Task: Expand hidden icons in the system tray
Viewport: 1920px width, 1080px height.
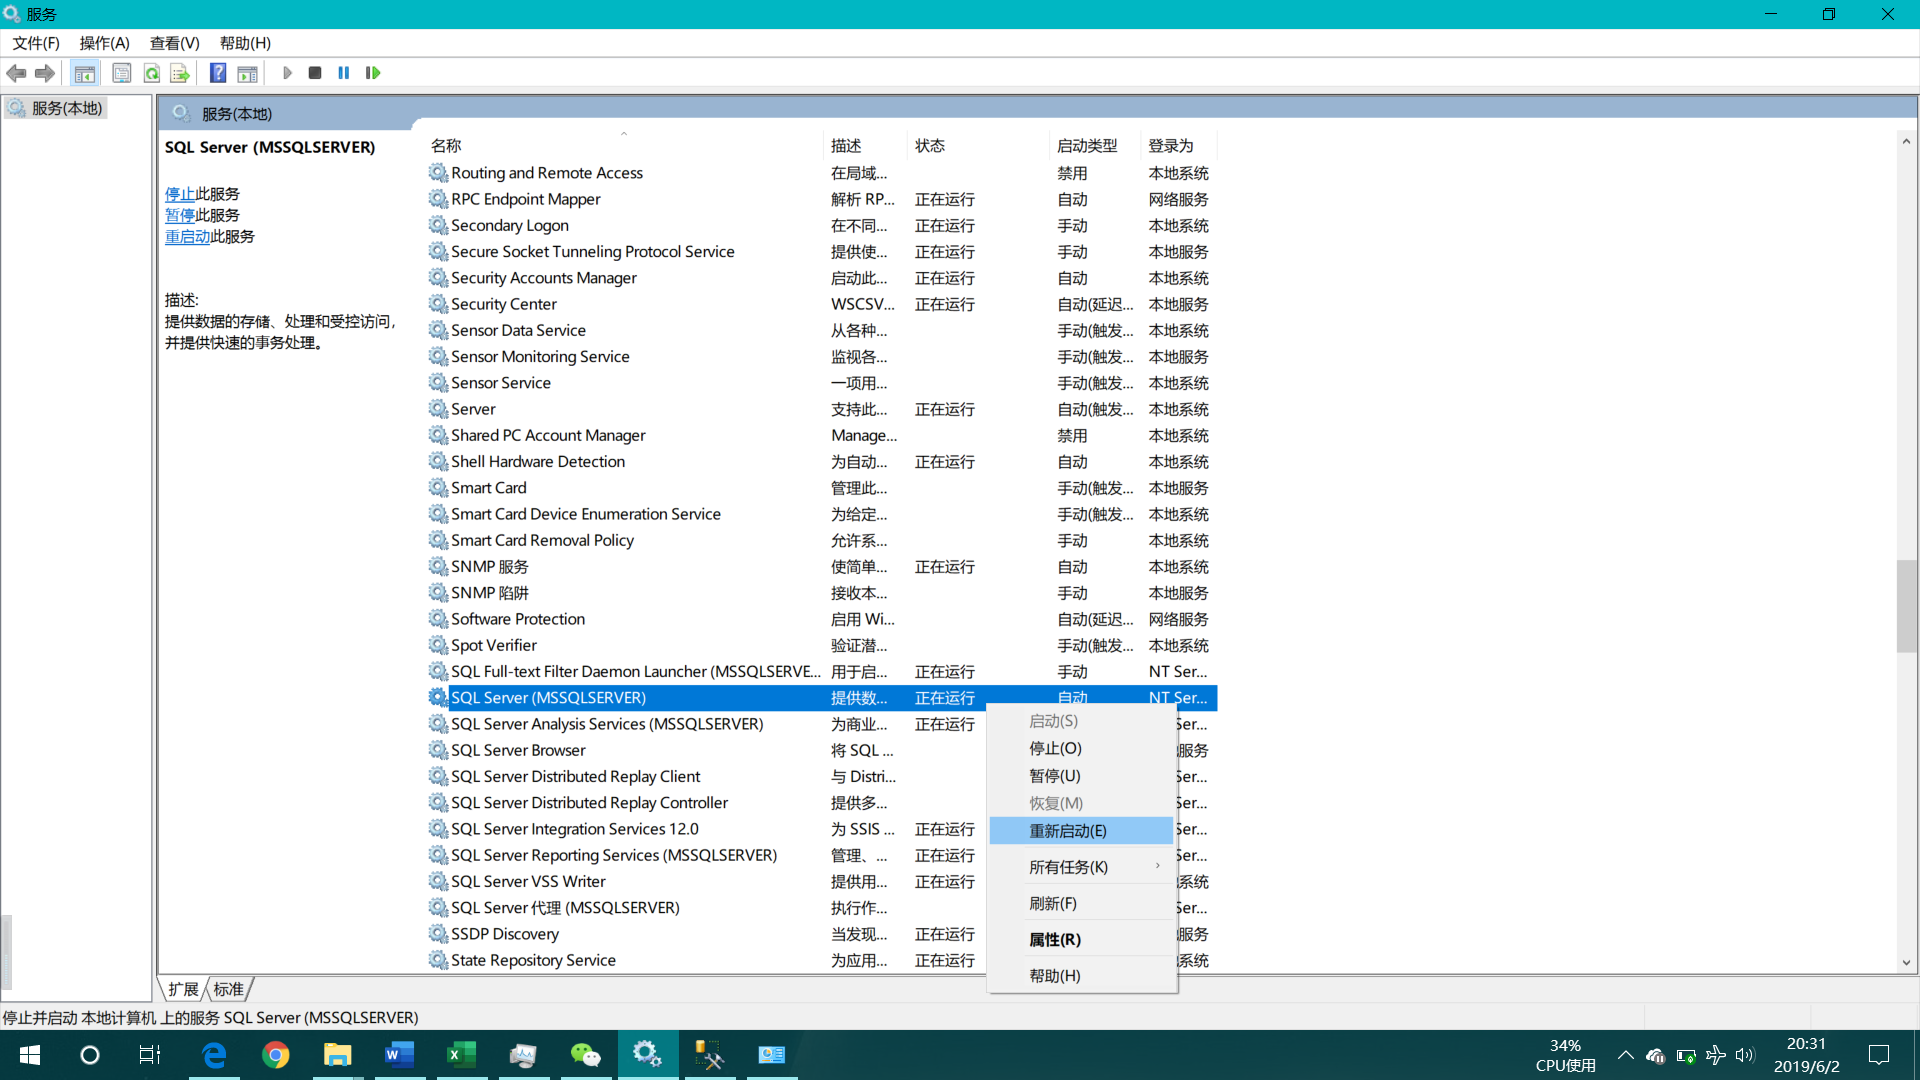Action: [x=1626, y=1055]
